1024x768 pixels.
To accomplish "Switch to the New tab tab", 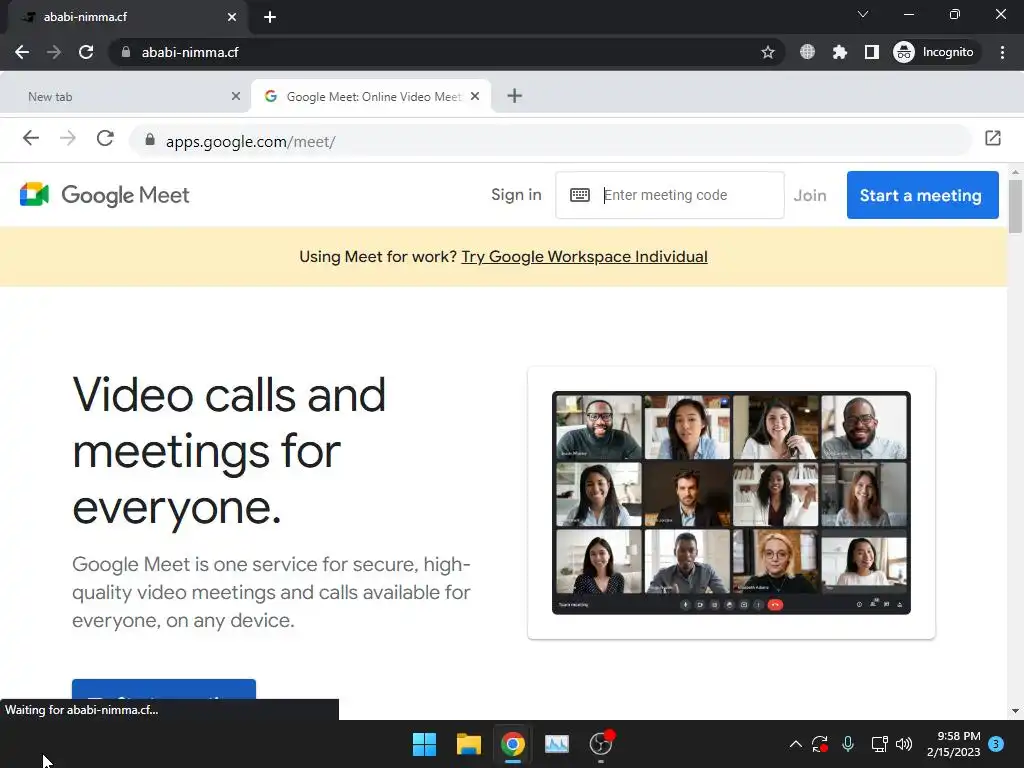I will coord(124,97).
